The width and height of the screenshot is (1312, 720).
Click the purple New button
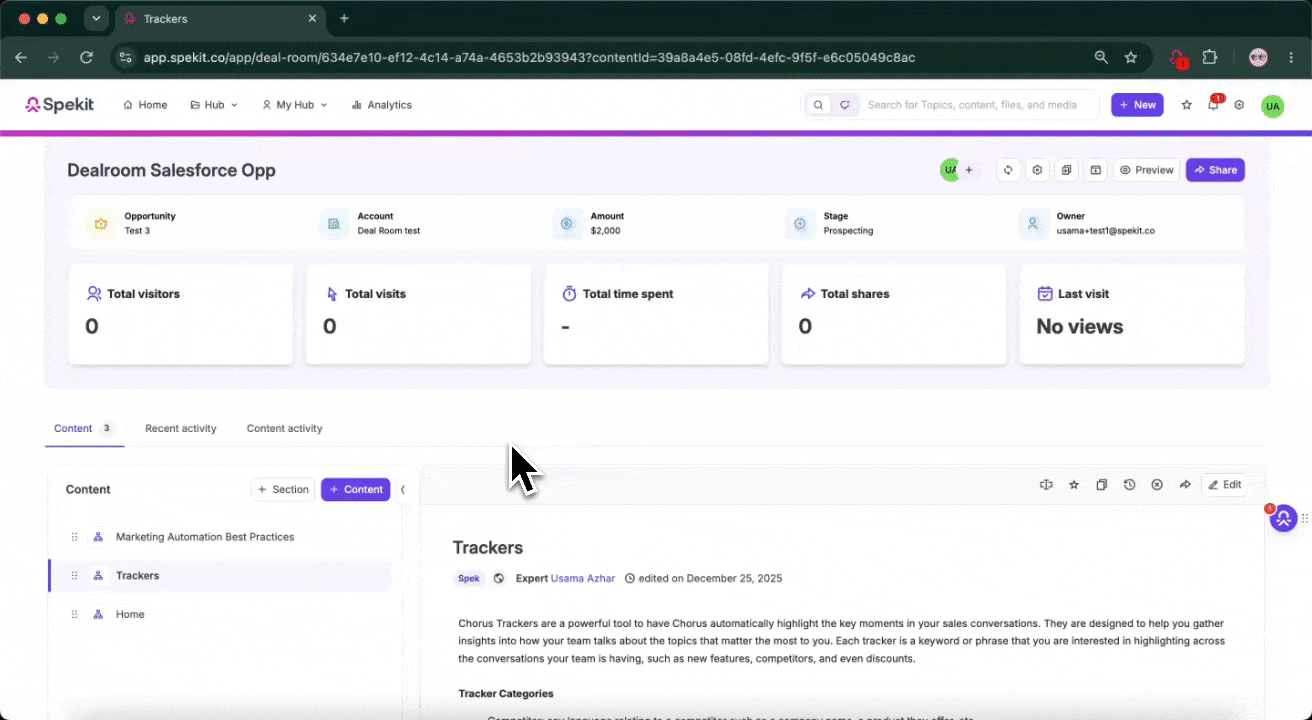[x=1137, y=105]
